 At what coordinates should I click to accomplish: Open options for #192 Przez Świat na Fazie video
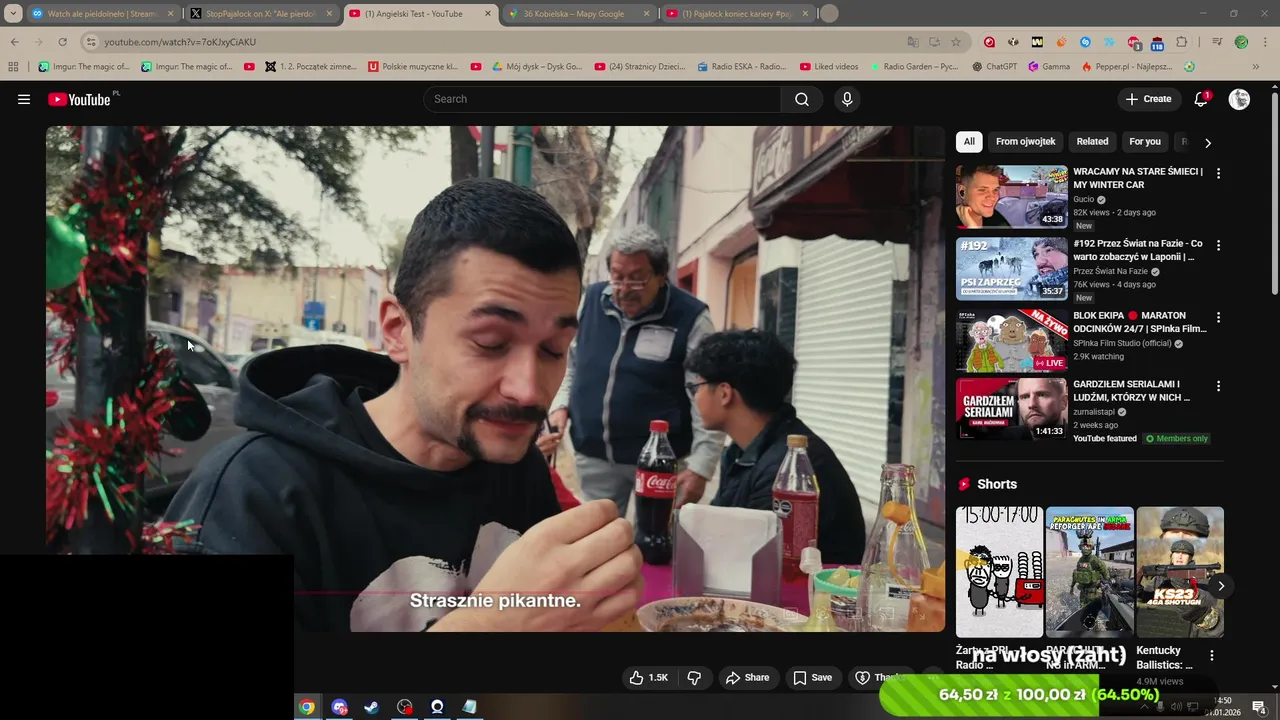[1218, 245]
